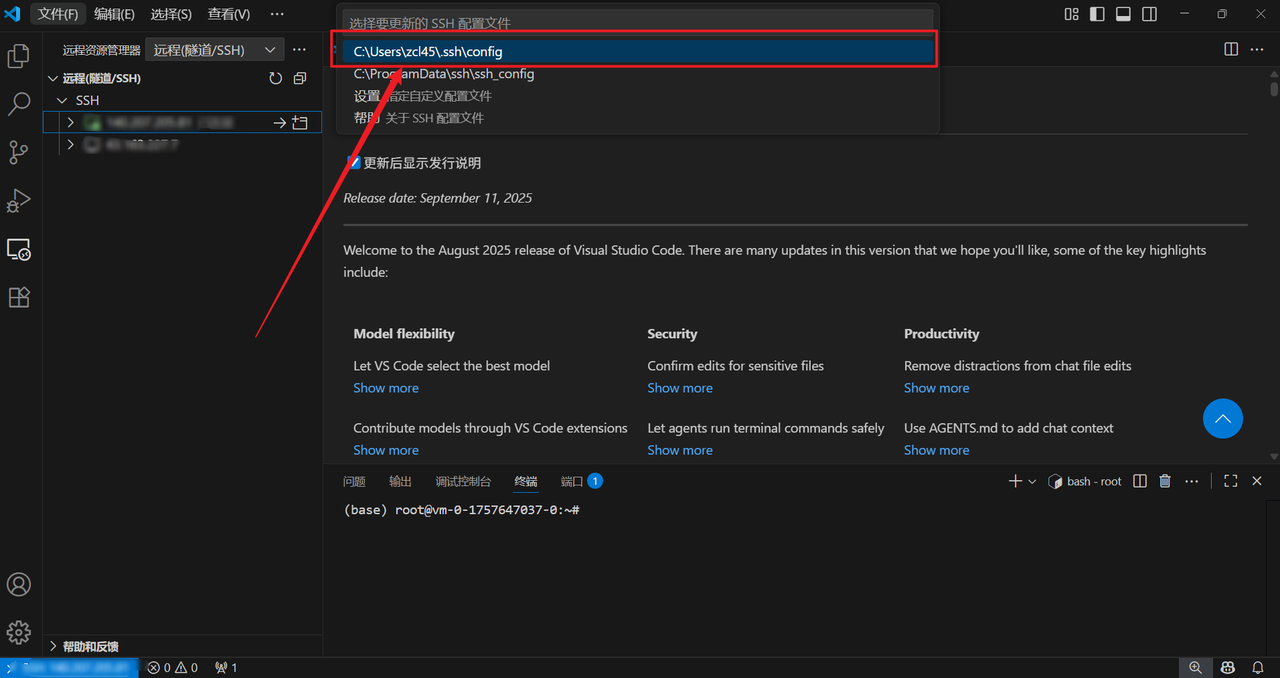1280x678 pixels.
Task: Maximize the terminal panel size
Action: coord(1231,481)
